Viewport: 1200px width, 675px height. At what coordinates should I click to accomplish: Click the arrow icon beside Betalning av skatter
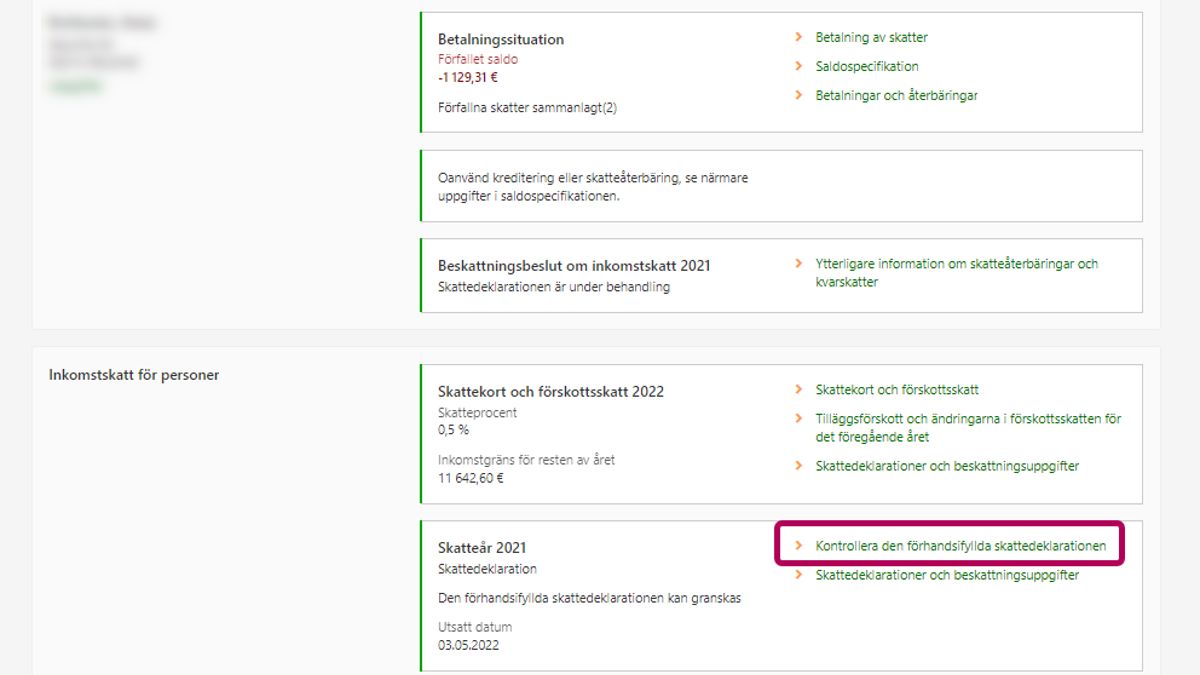(x=798, y=37)
